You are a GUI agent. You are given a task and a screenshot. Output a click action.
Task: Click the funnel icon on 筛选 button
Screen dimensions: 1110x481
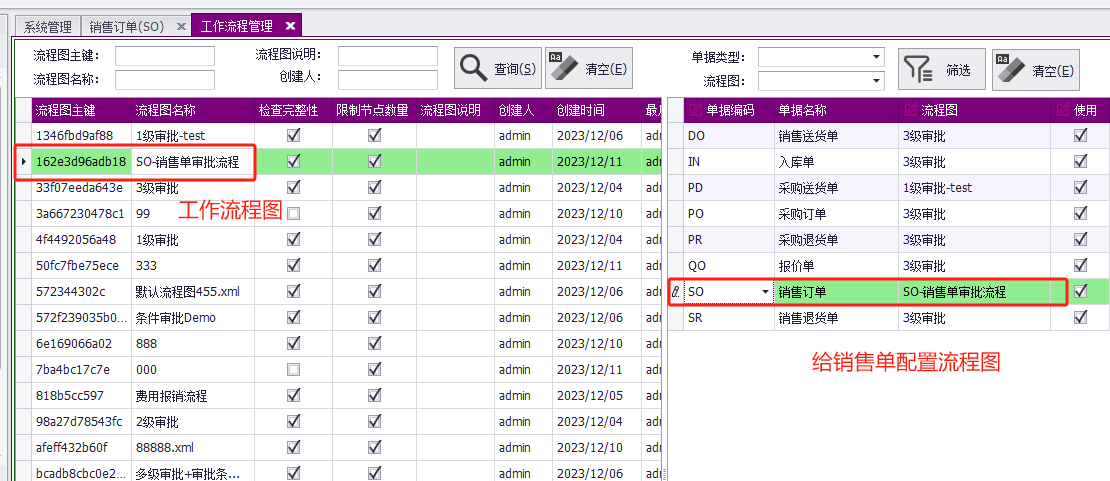click(918, 69)
